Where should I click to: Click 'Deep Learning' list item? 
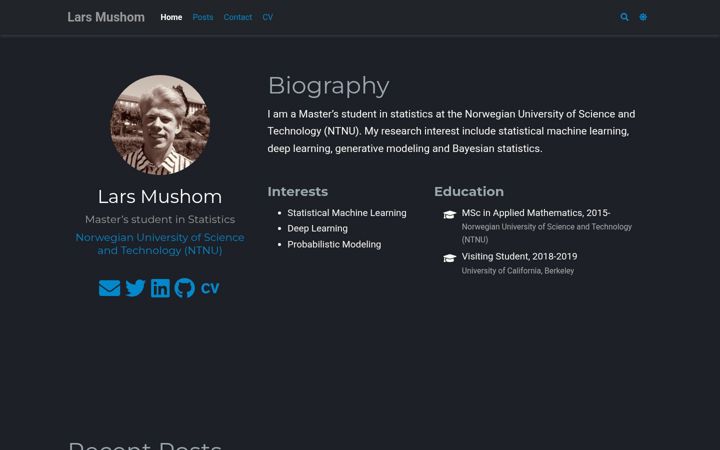tap(317, 229)
